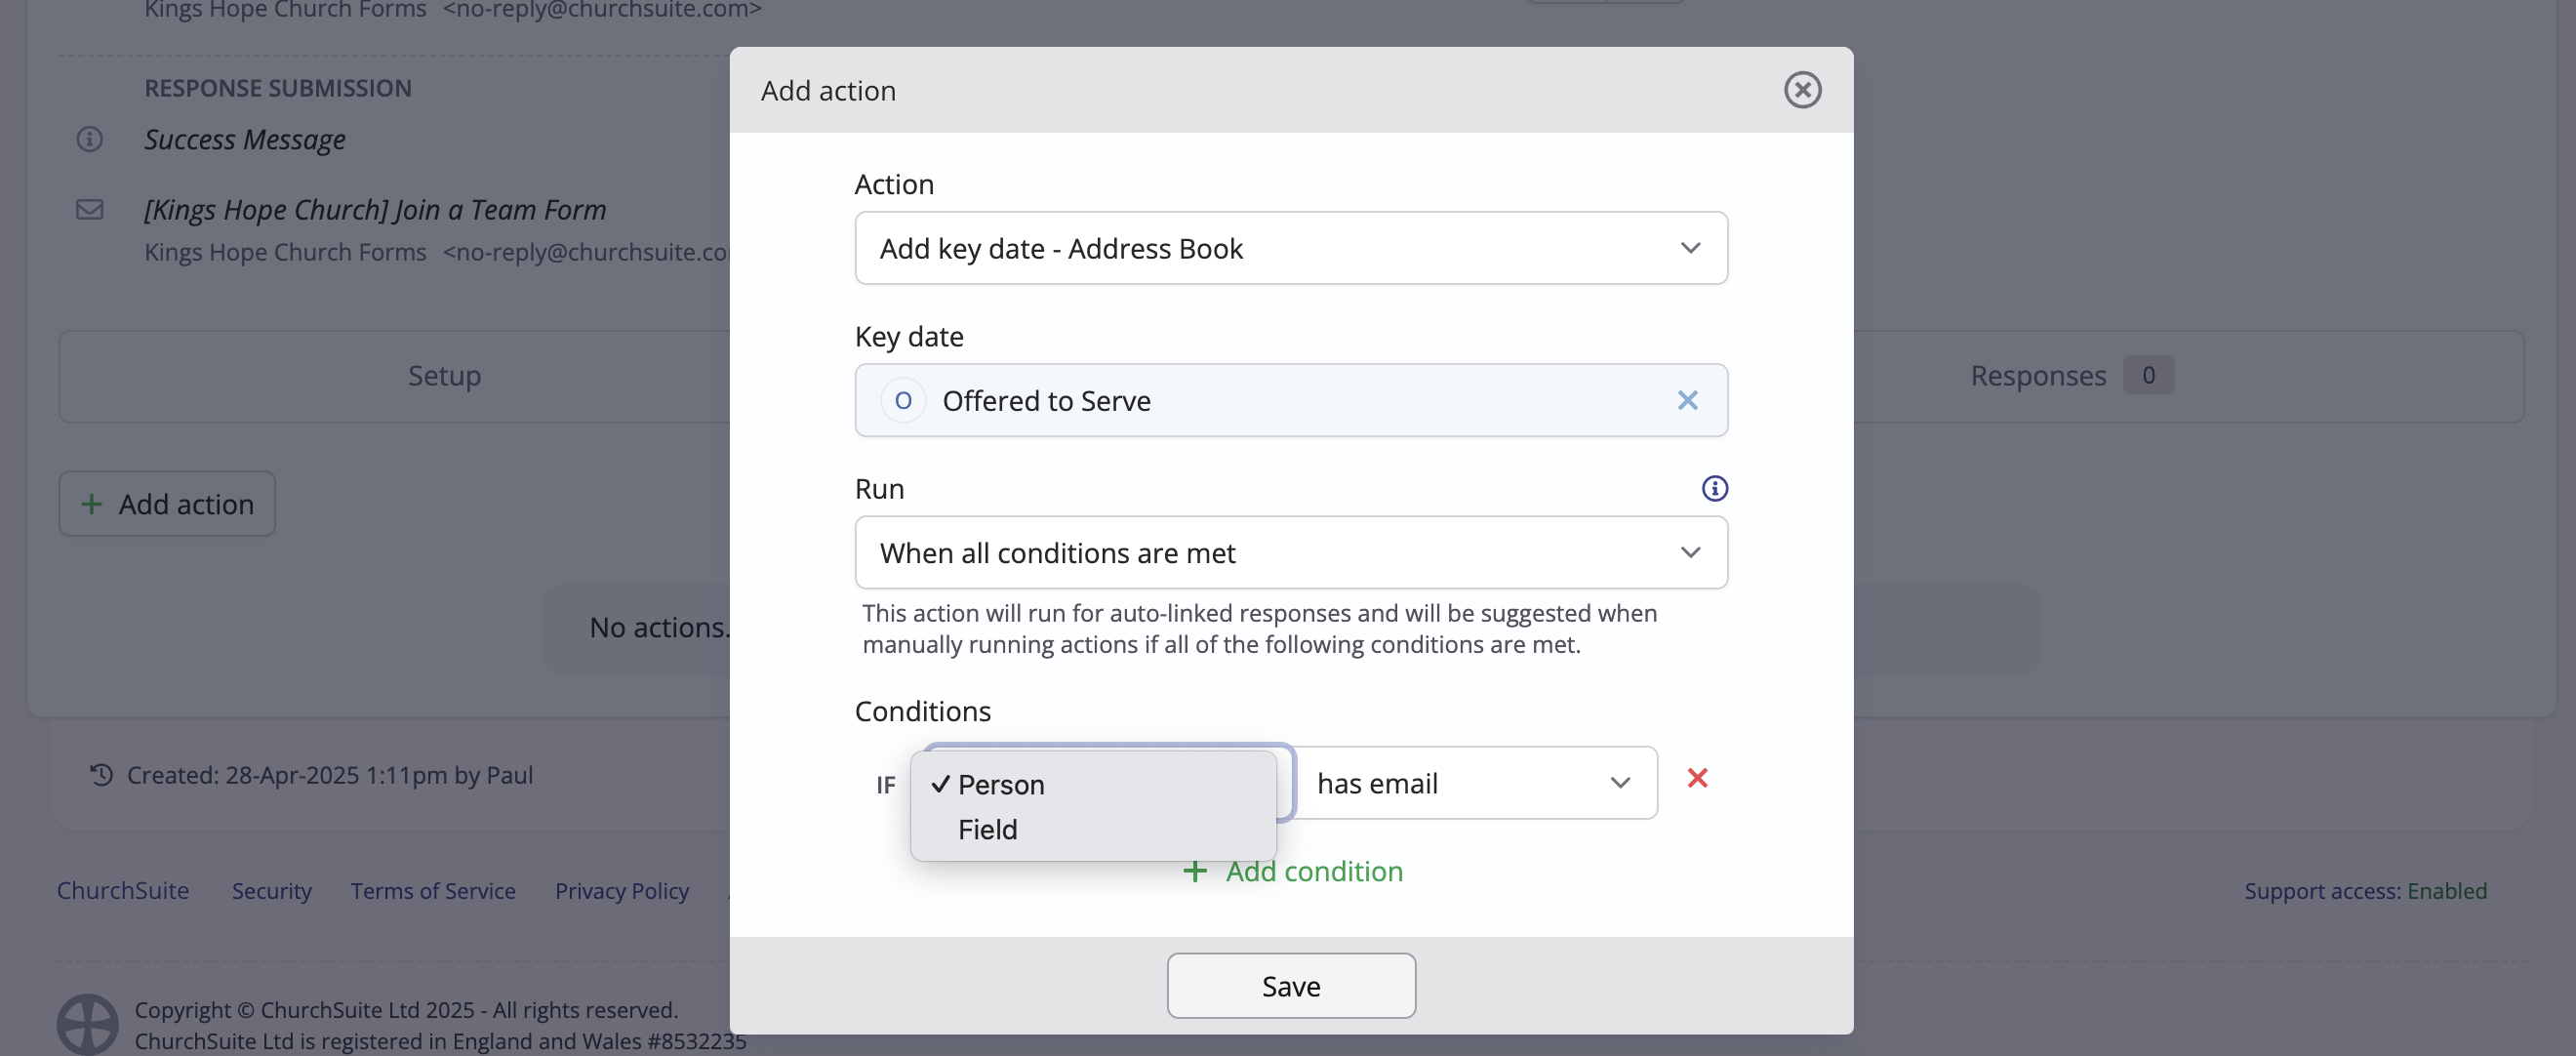The height and width of the screenshot is (1056, 2576).
Task: Click the RESPONSE SUBMISSION heading
Action: point(277,88)
